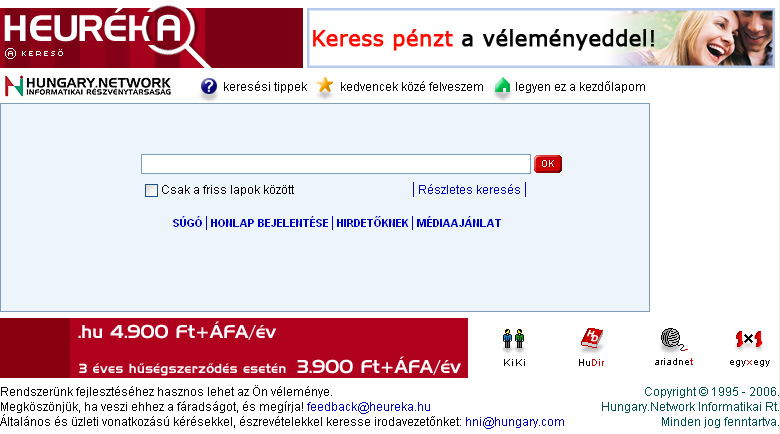Submit search with the red OK button
The image size is (780, 434).
click(548, 164)
